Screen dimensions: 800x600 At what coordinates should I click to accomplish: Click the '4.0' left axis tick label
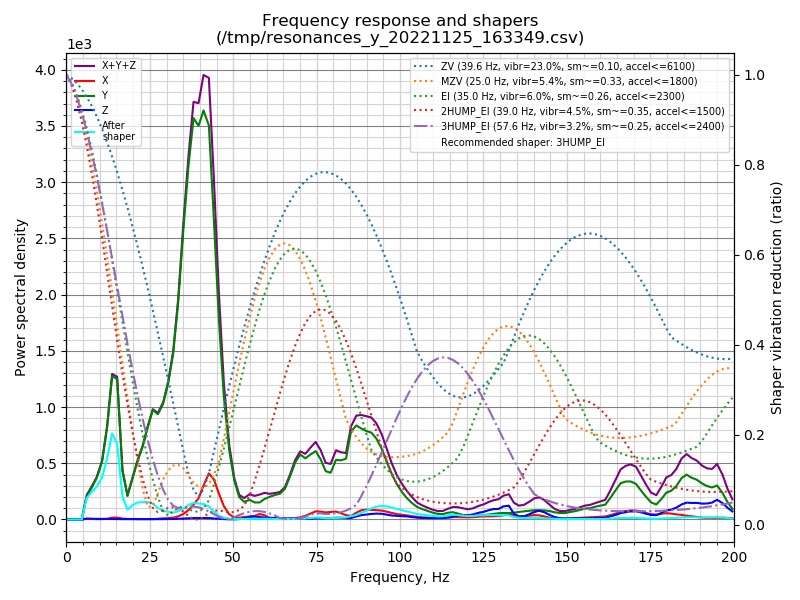[45, 70]
